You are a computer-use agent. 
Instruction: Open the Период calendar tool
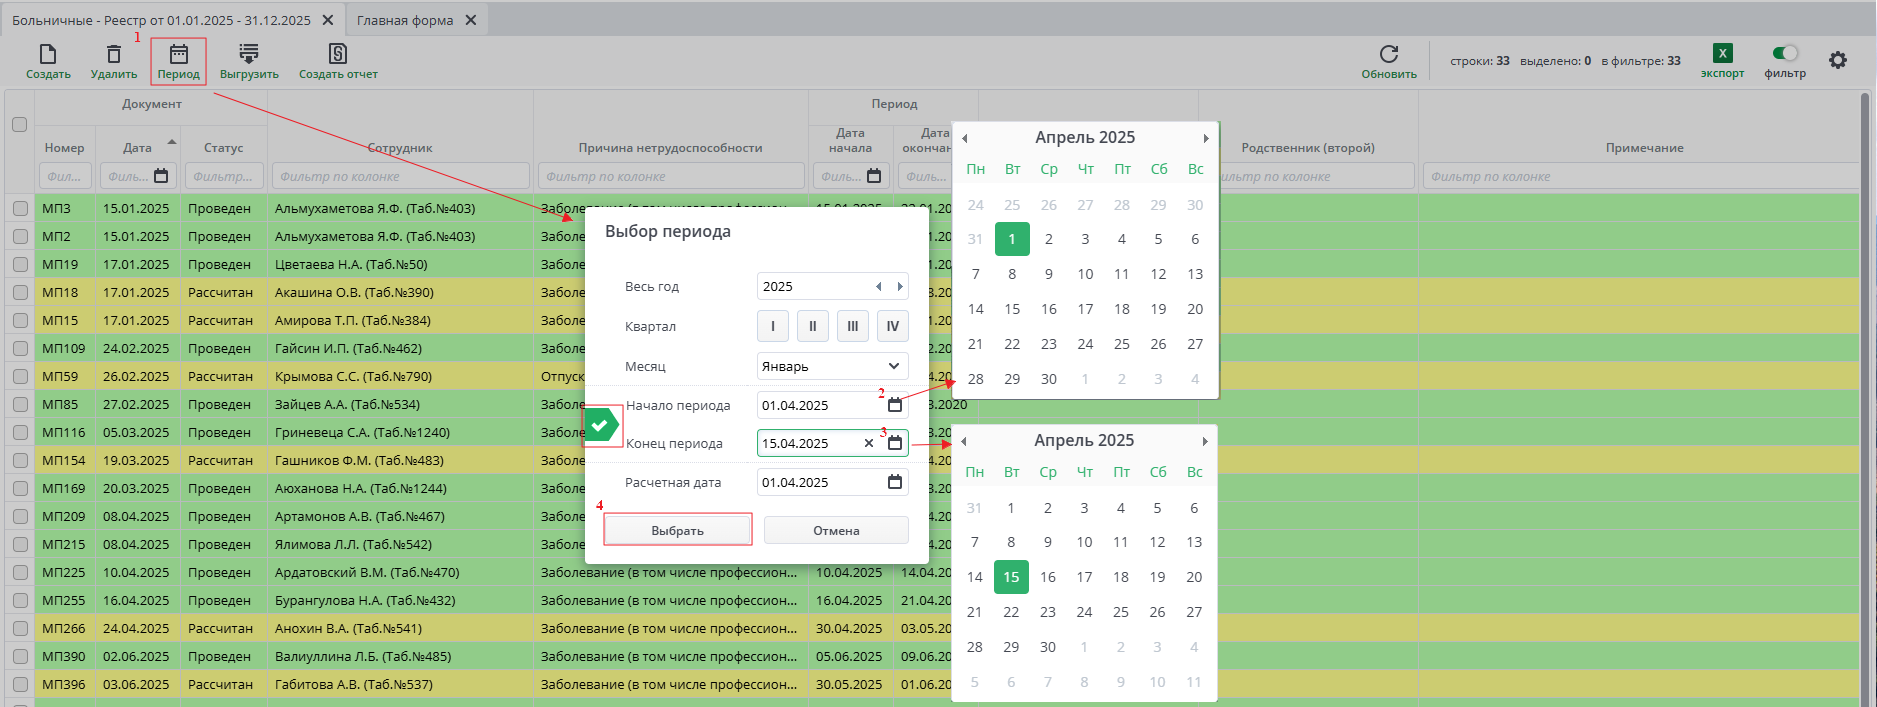tap(178, 55)
